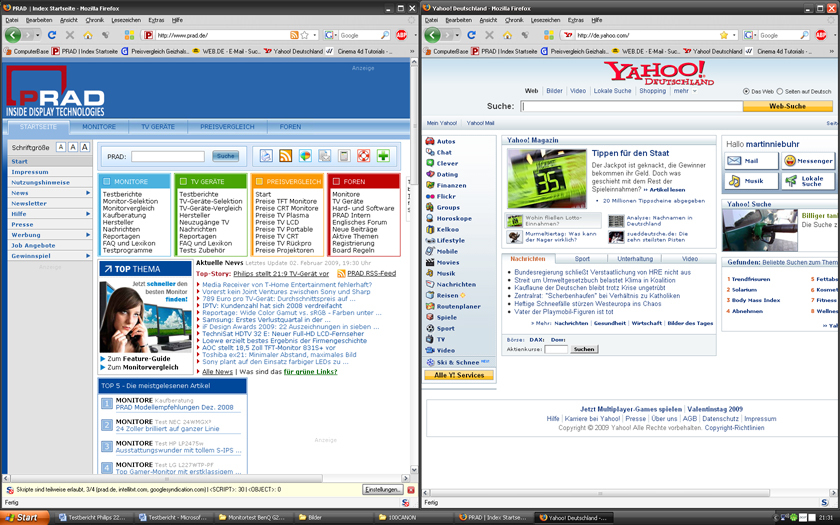This screenshot has height=525, width=840.
Task: Close the NoScript notification bar
Action: click(411, 490)
